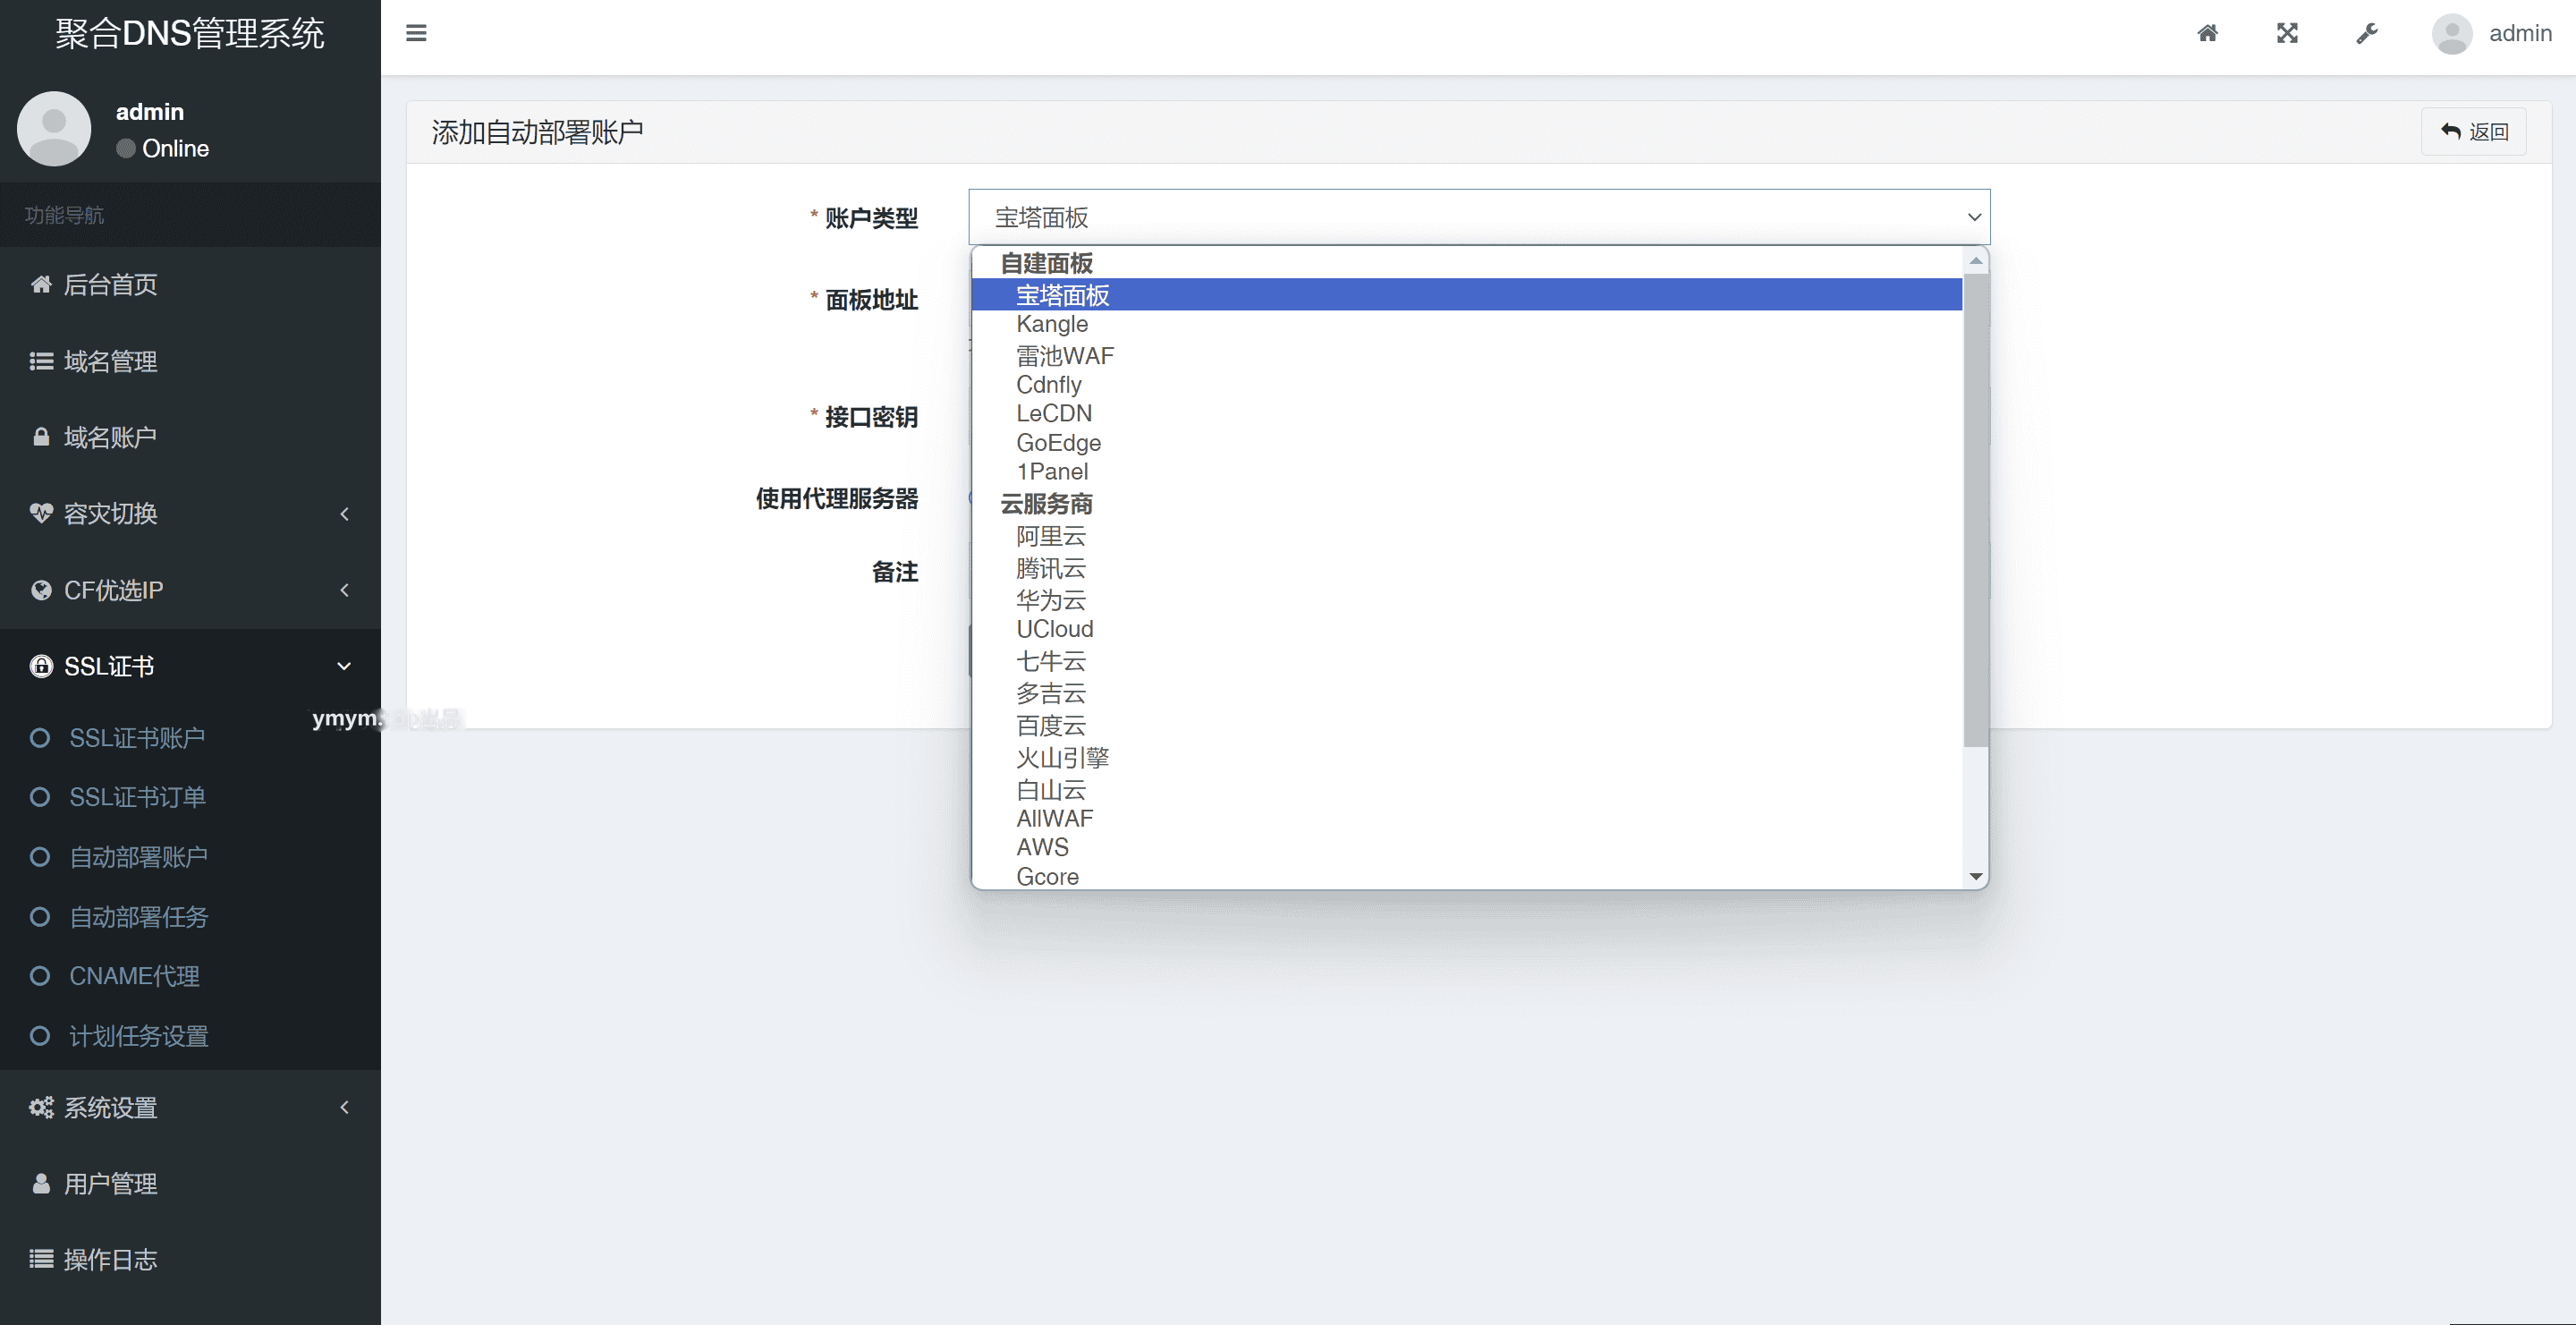This screenshot has width=2576, height=1325.
Task: Click dropdown list scrollbar down arrow
Action: click(x=1975, y=876)
